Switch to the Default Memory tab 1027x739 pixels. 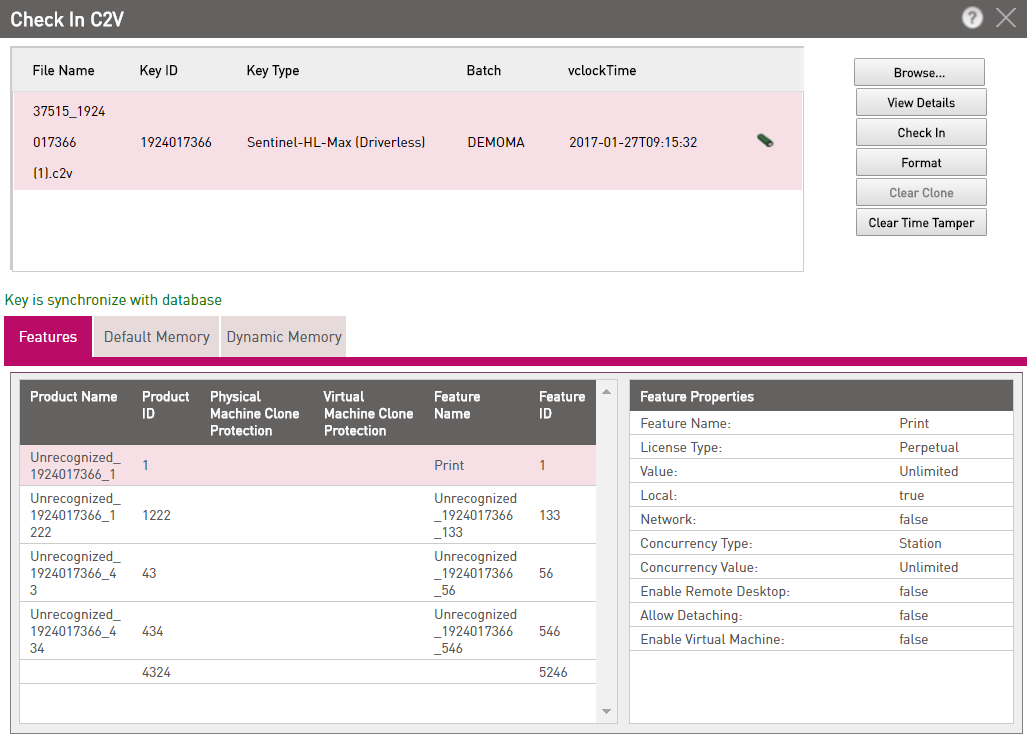(x=155, y=336)
